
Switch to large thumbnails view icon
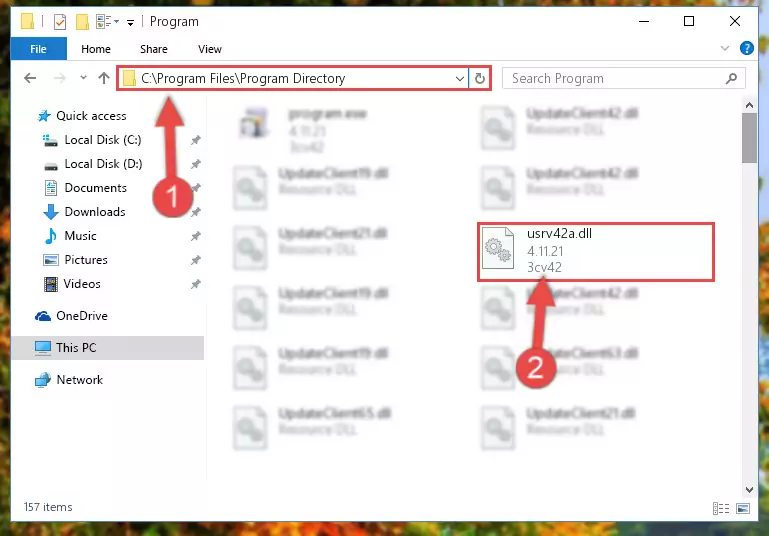click(x=743, y=509)
